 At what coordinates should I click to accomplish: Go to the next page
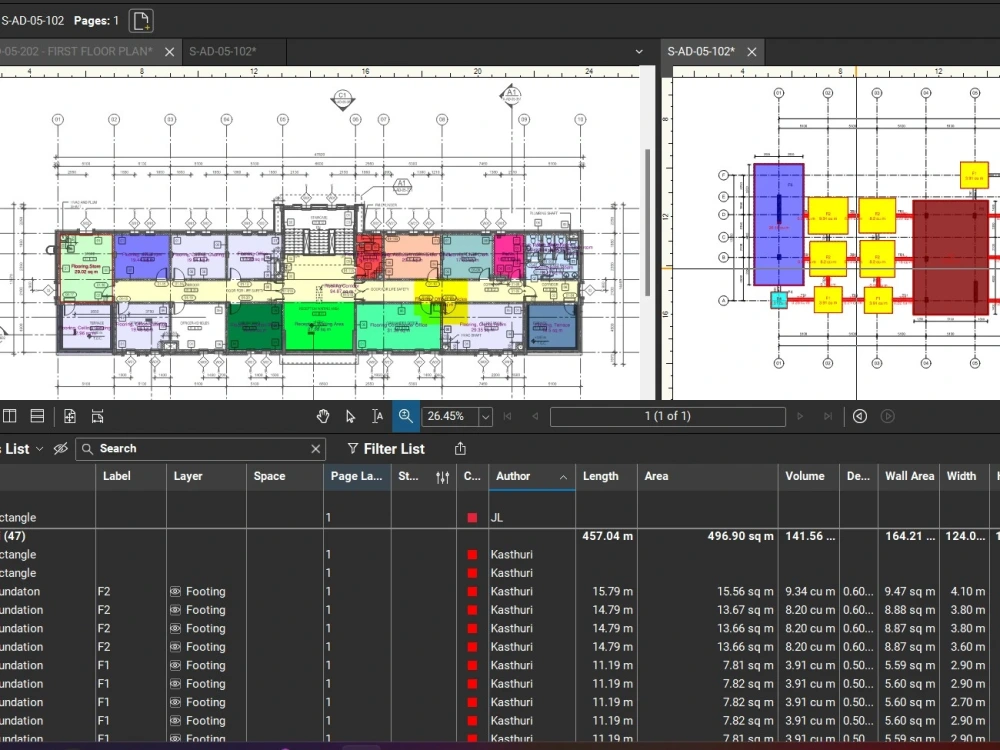(x=800, y=416)
